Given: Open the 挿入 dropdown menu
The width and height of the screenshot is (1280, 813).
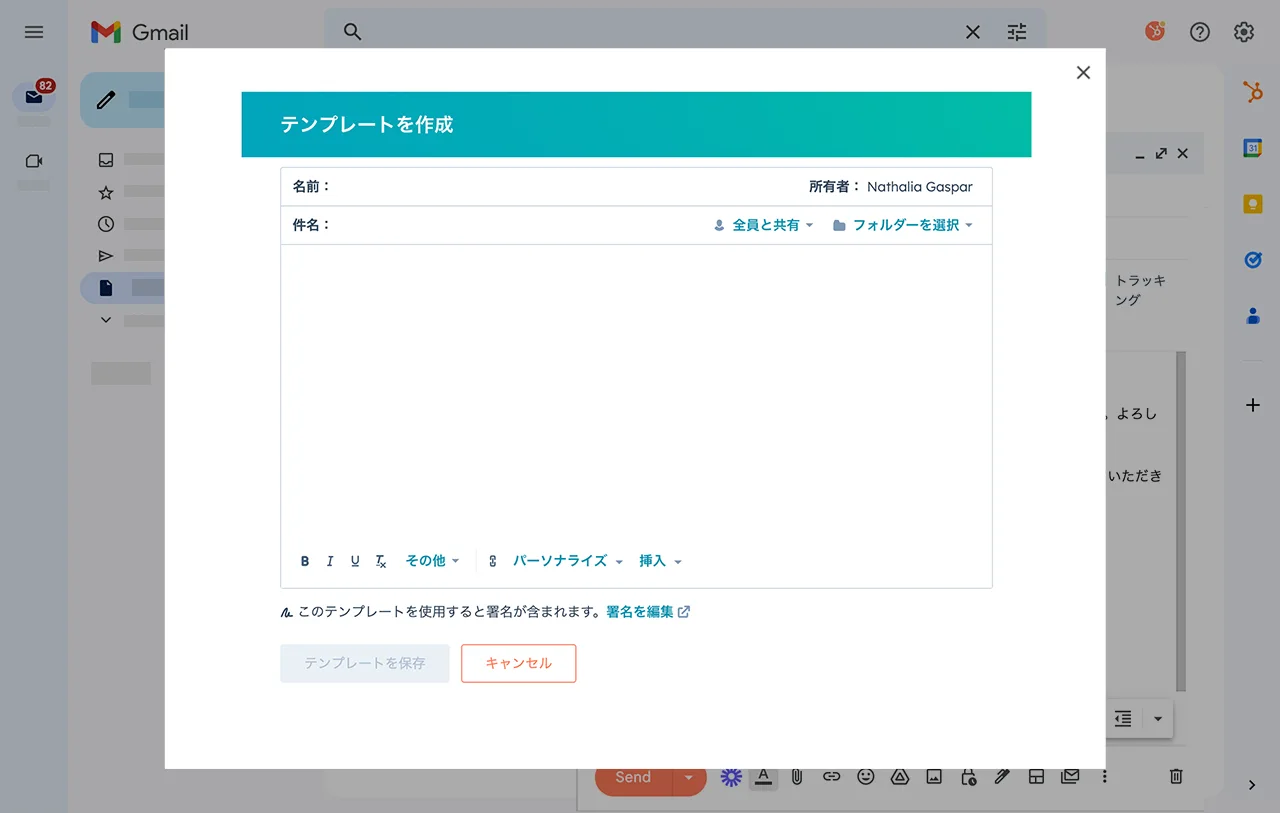Looking at the screenshot, I should coord(660,561).
